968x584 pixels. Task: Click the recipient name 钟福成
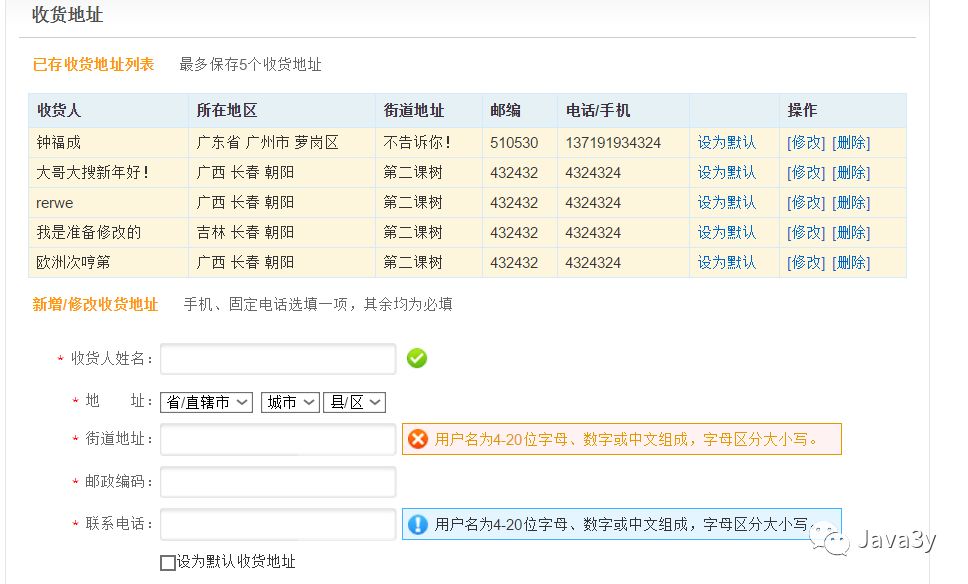(x=59, y=143)
